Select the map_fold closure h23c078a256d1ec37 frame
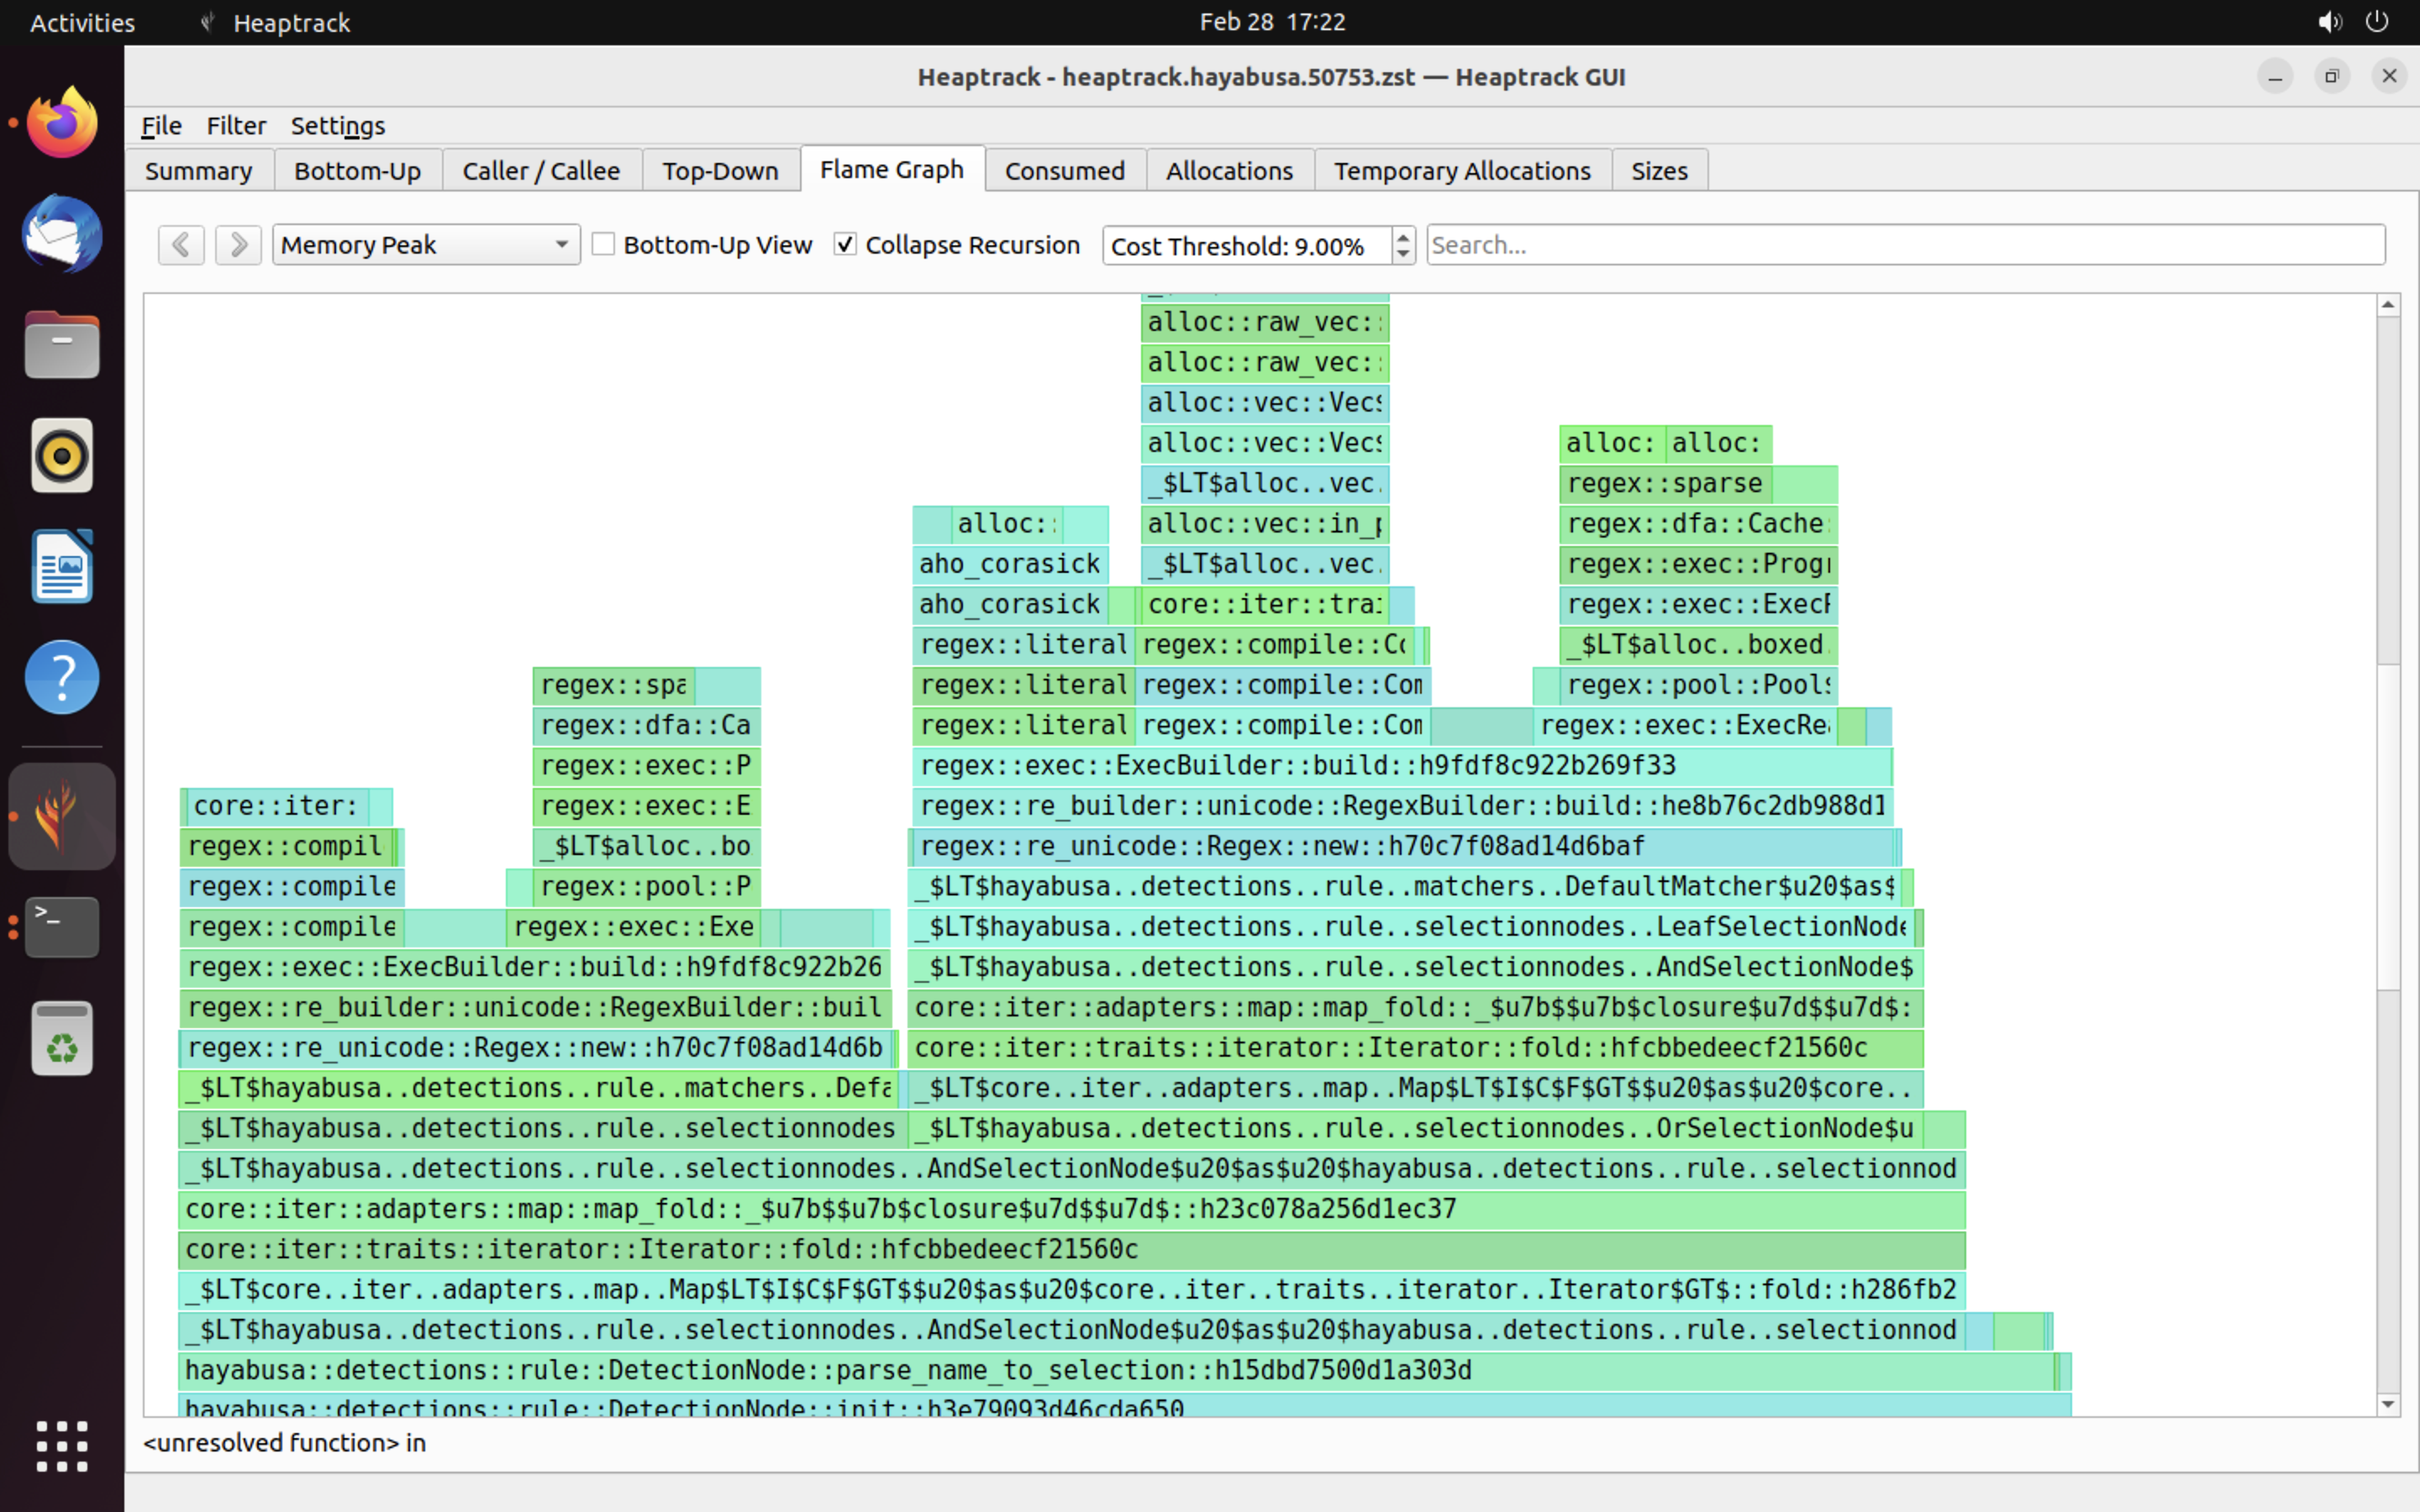 coord(1072,1208)
